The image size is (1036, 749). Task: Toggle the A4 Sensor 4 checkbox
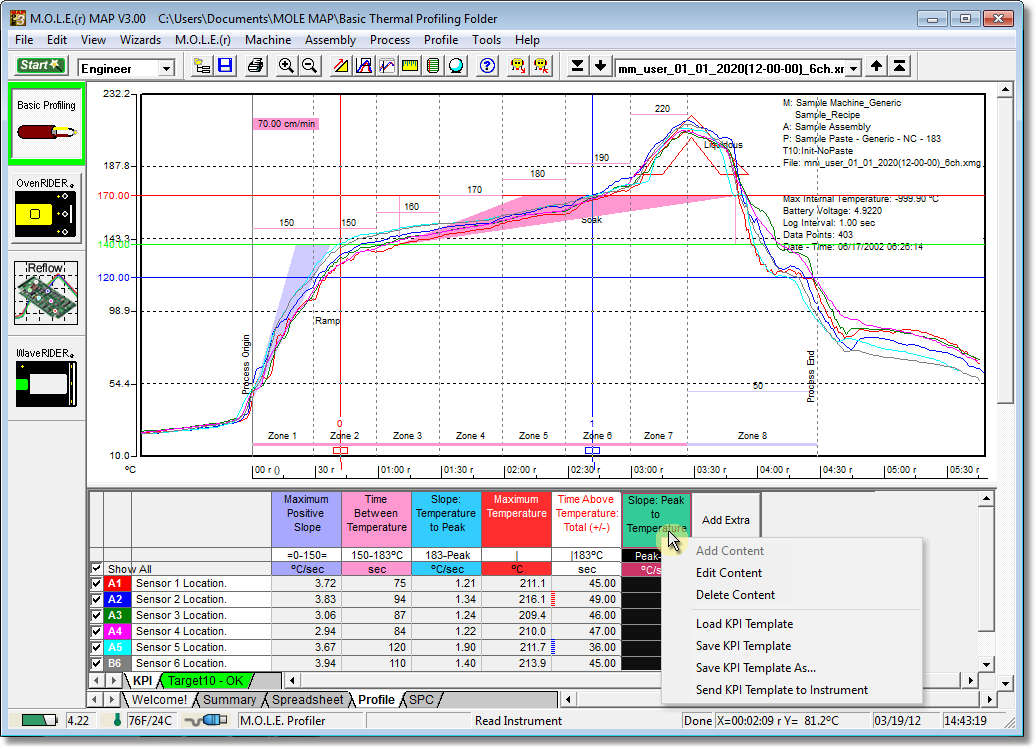[x=96, y=631]
